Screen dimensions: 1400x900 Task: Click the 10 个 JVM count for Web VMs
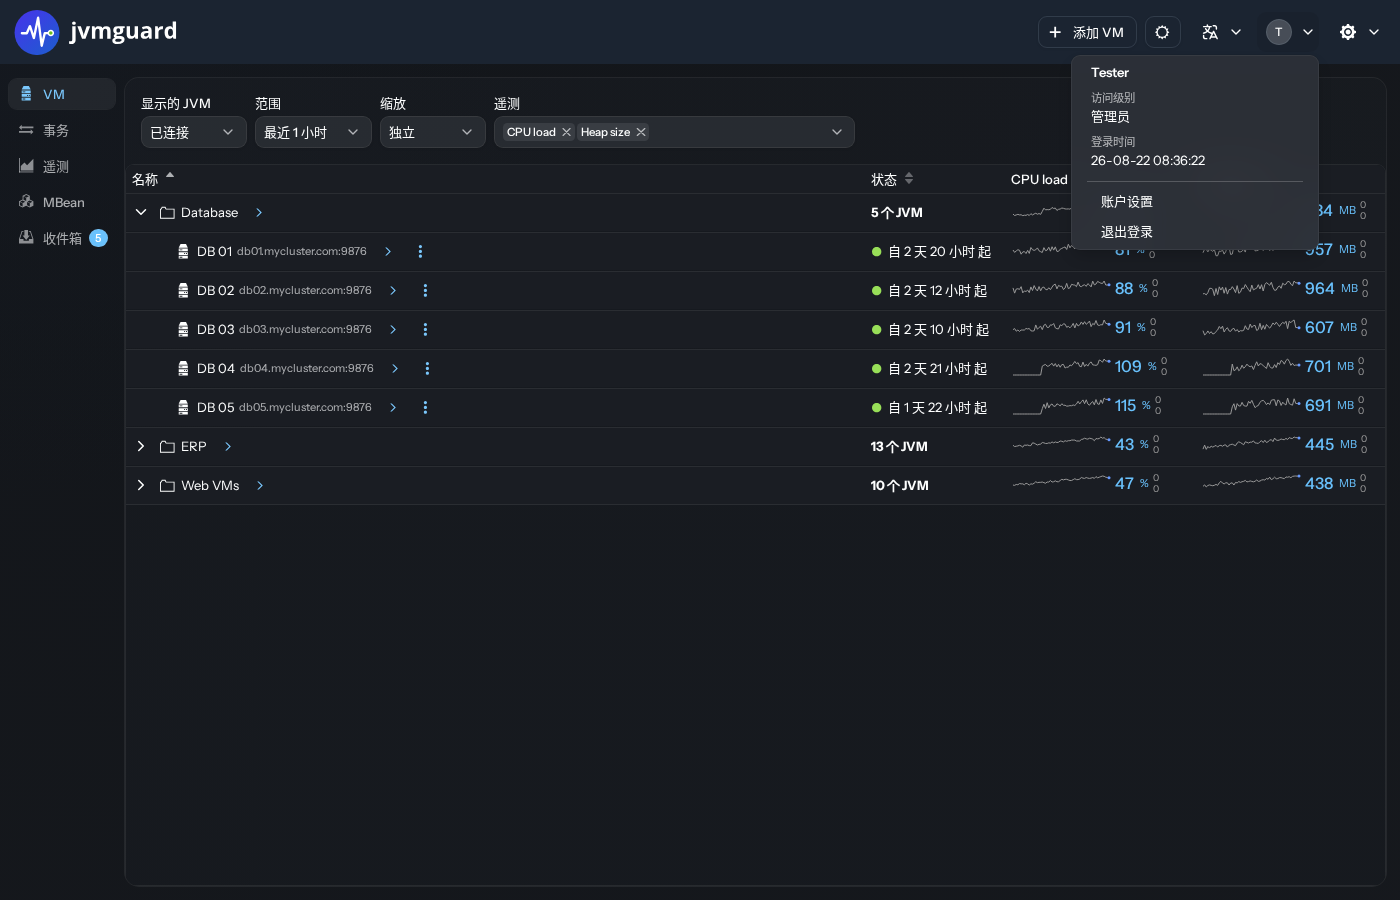click(x=899, y=486)
